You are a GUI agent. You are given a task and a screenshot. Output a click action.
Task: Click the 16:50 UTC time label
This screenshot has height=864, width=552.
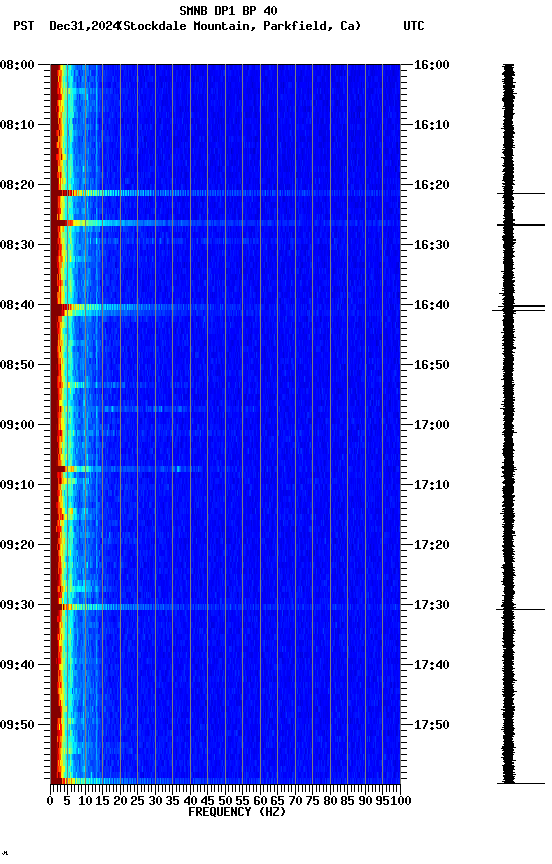[x=431, y=365]
